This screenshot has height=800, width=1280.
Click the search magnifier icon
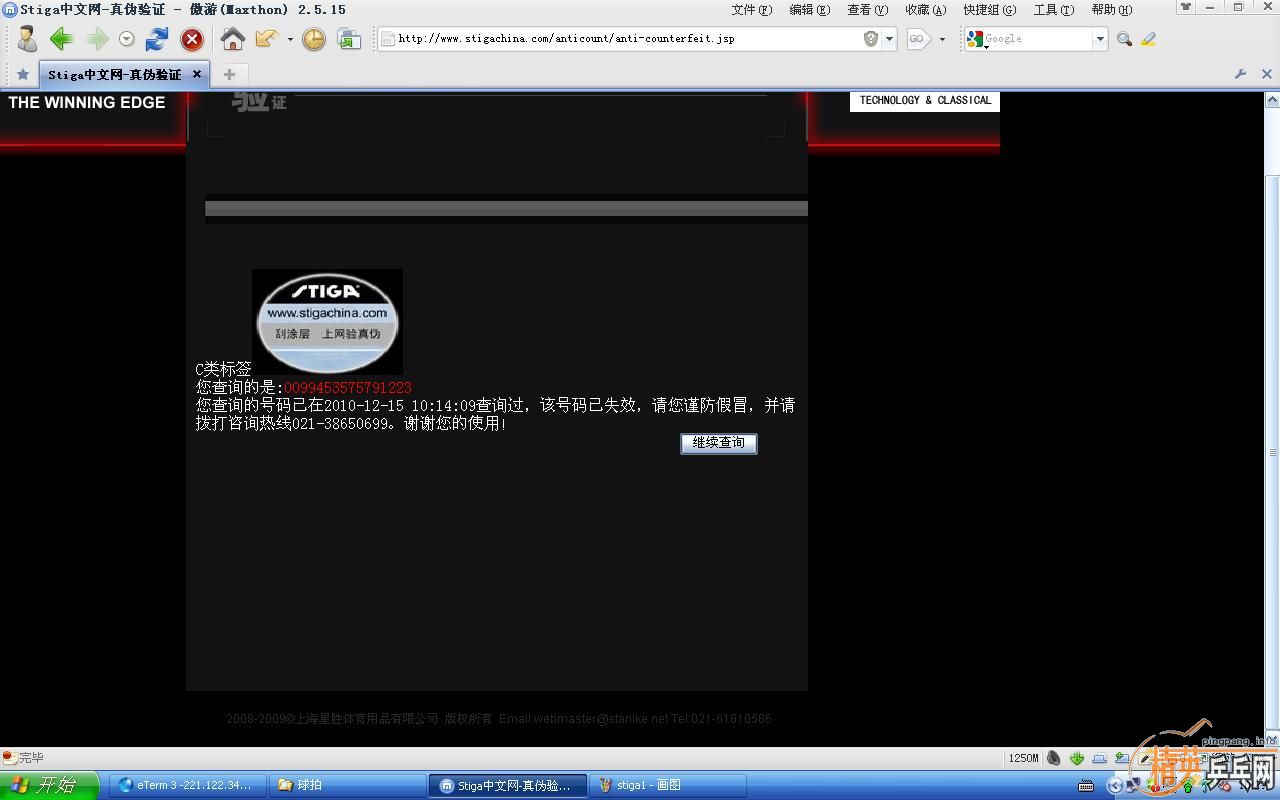1124,39
